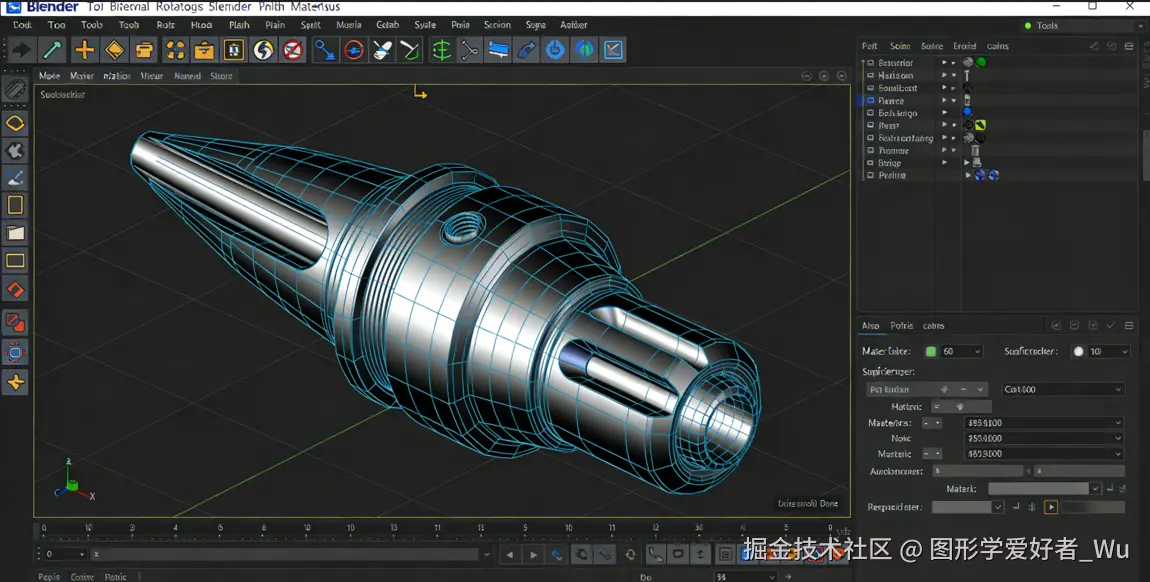Viewport: 1150px width, 582px height.
Task: Click the blue stacked layers icon
Action: coord(498,50)
